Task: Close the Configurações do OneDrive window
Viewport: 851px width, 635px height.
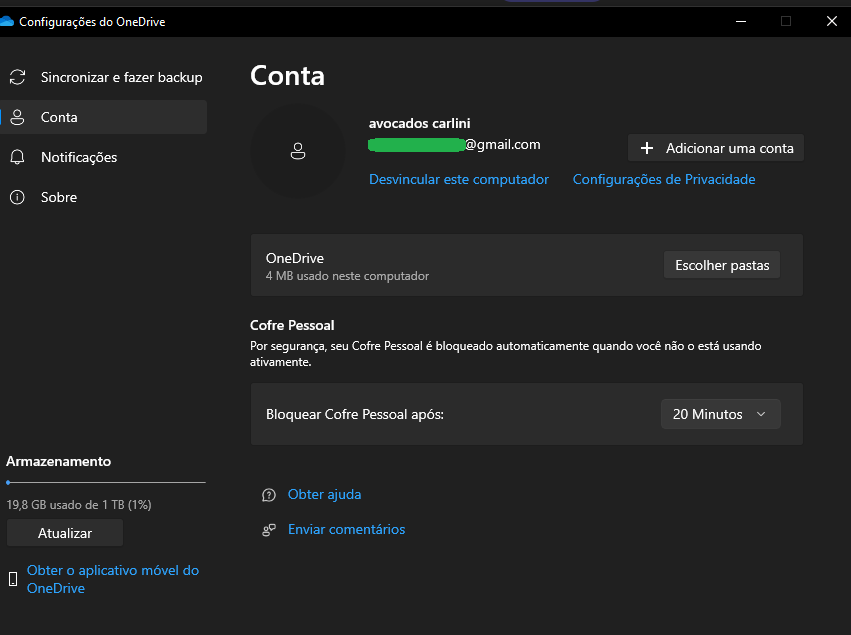Action: [831, 21]
